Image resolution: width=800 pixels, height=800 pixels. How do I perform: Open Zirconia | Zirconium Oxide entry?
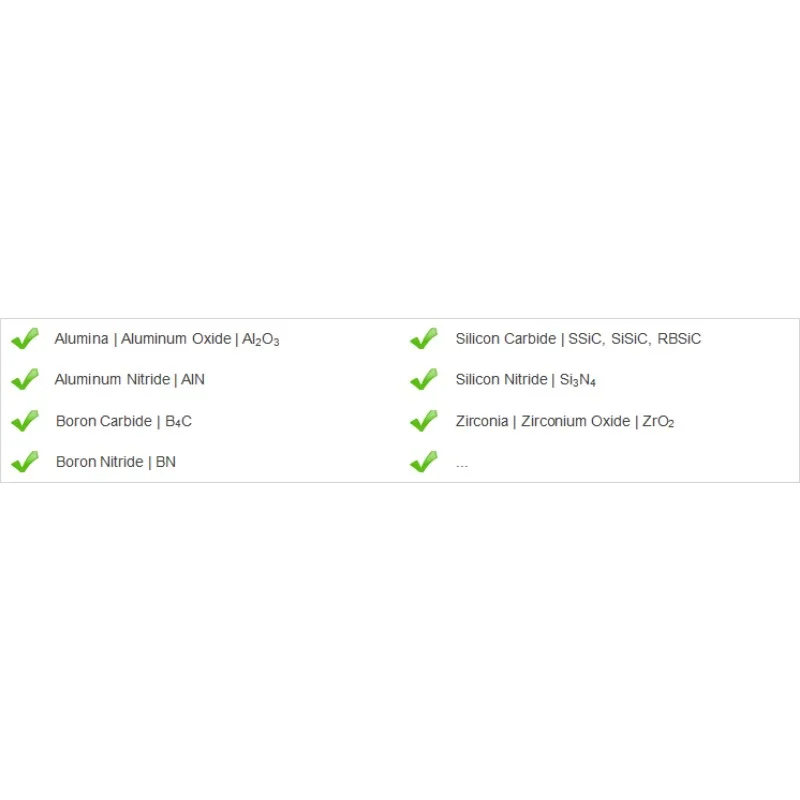pyautogui.click(x=565, y=421)
